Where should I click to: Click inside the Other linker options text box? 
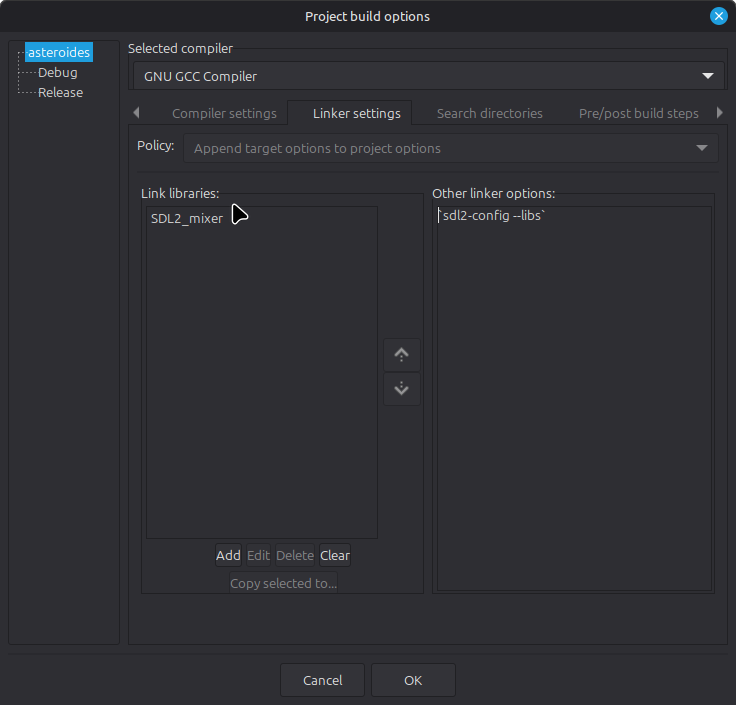(x=573, y=400)
